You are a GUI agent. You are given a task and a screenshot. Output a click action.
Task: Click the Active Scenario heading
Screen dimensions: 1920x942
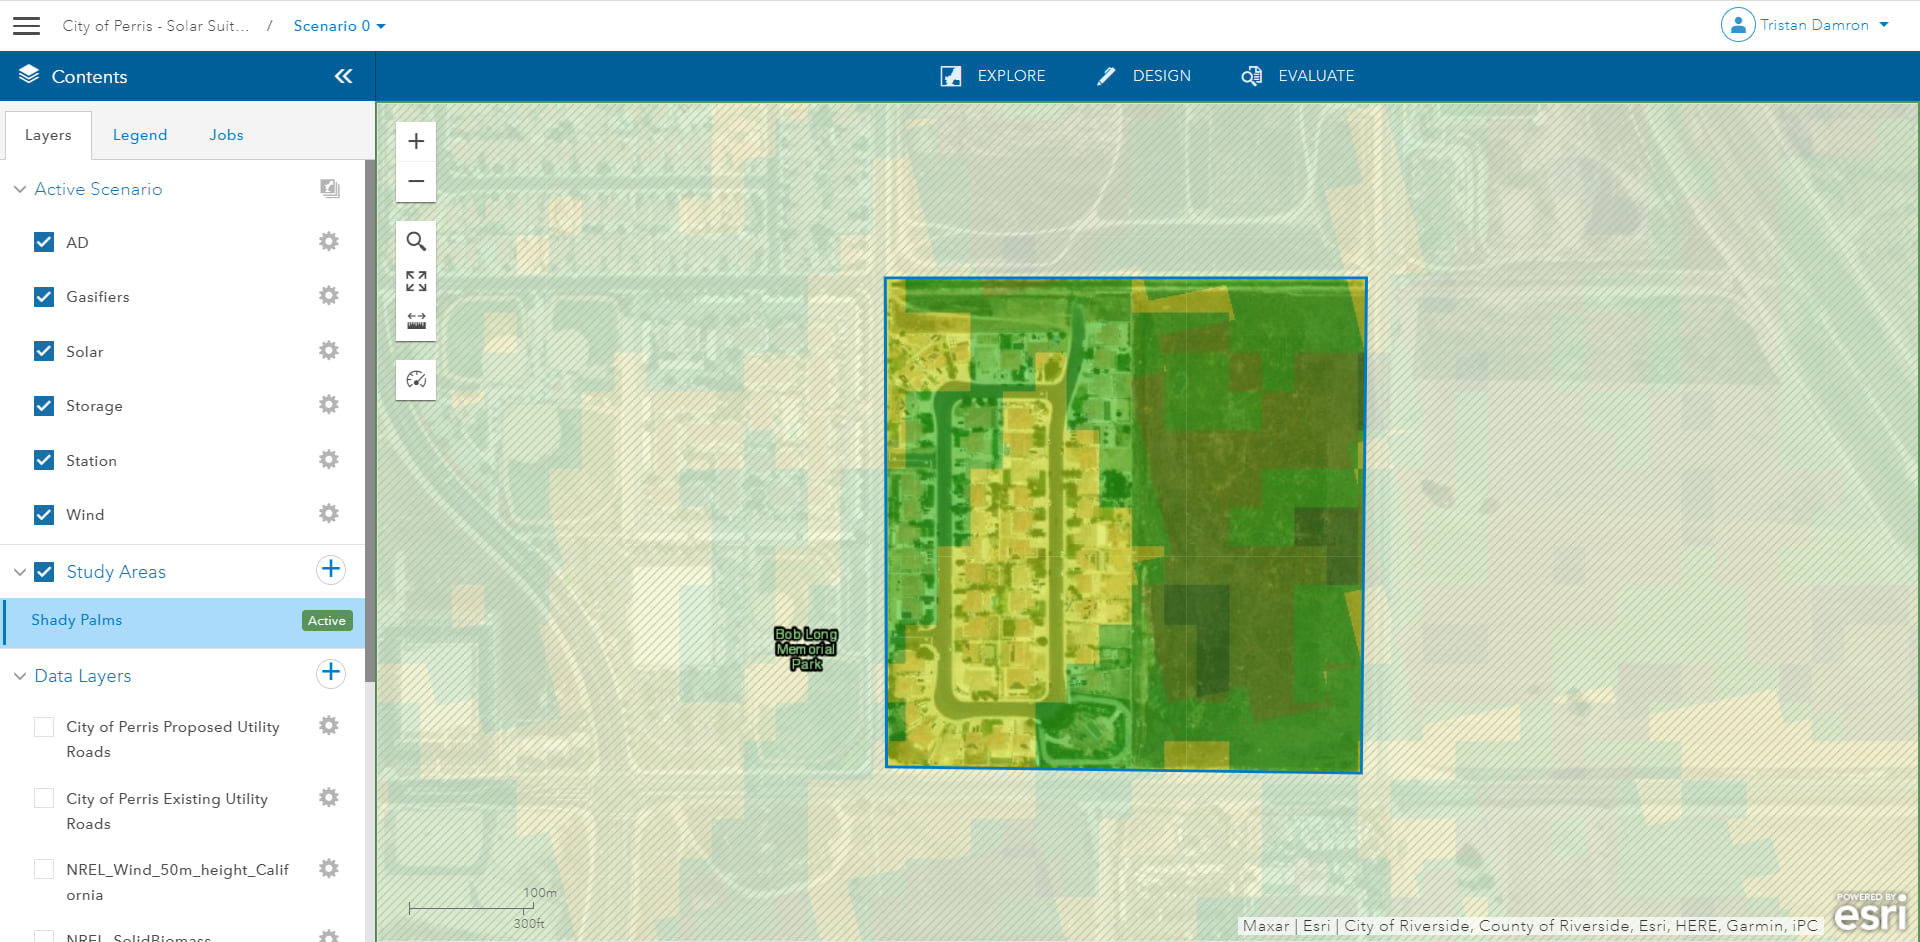[x=98, y=189]
